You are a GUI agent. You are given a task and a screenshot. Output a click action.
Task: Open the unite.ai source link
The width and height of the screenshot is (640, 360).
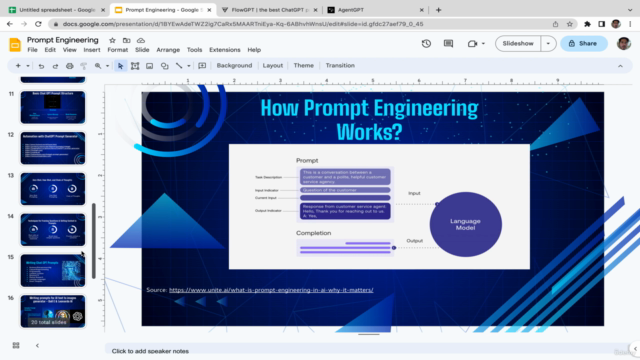271,290
